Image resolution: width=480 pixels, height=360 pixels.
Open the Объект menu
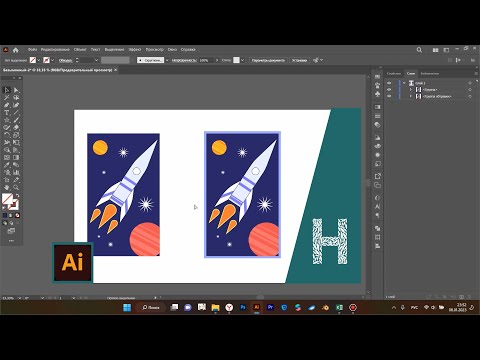pyautogui.click(x=80, y=50)
